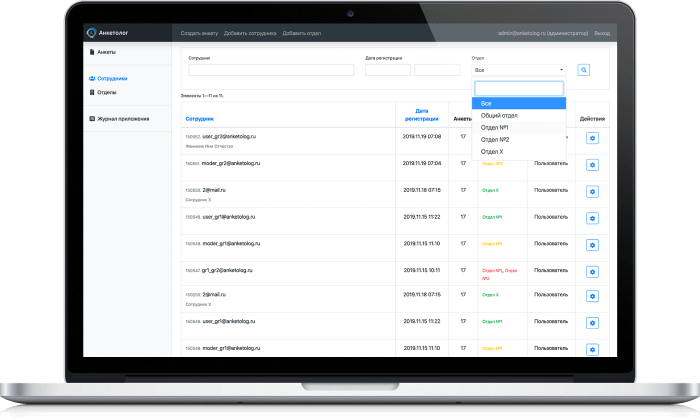This screenshot has width=700, height=420.
Task: Click Добавить отдел in the top bar
Action: (301, 33)
